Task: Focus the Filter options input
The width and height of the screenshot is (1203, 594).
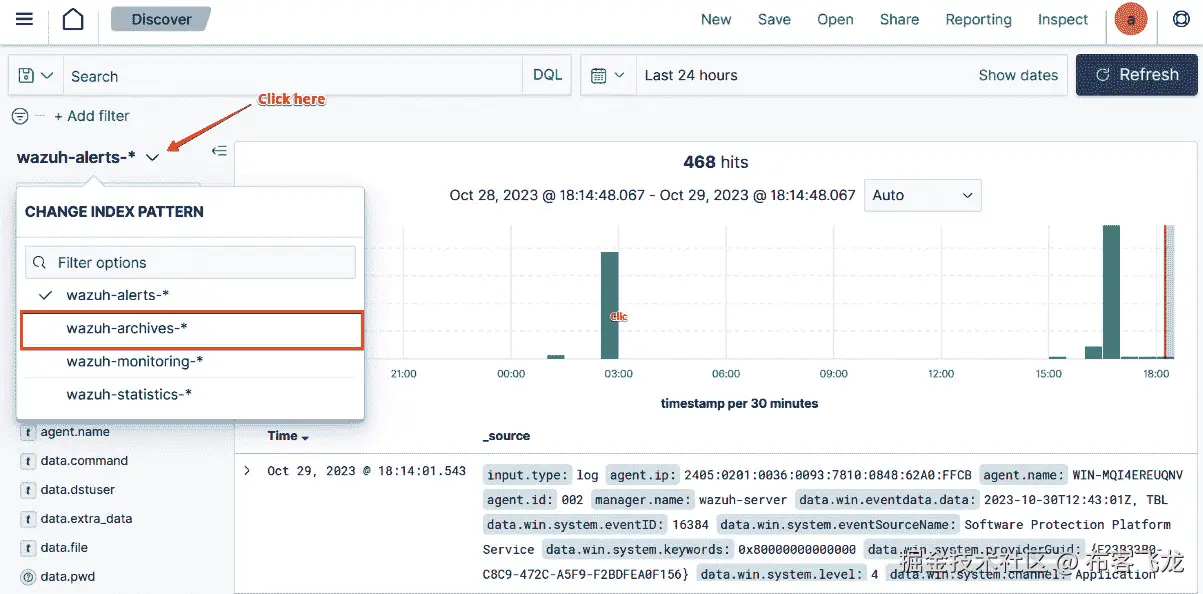Action: [190, 262]
